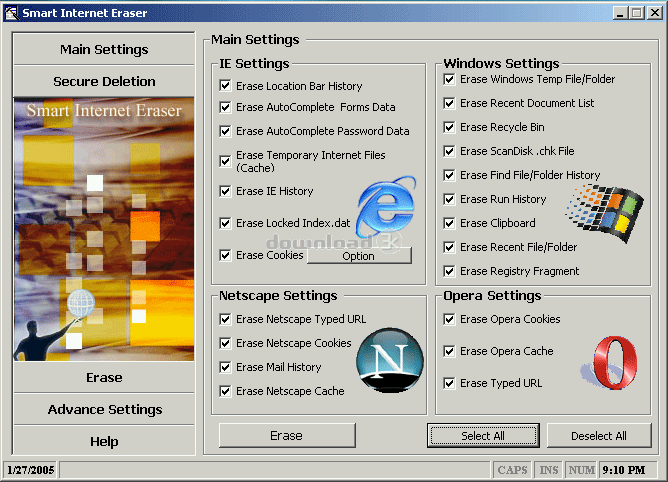Click the Smart Internet Eraser banner image
Screen dimensions: 668x482
tap(104, 229)
